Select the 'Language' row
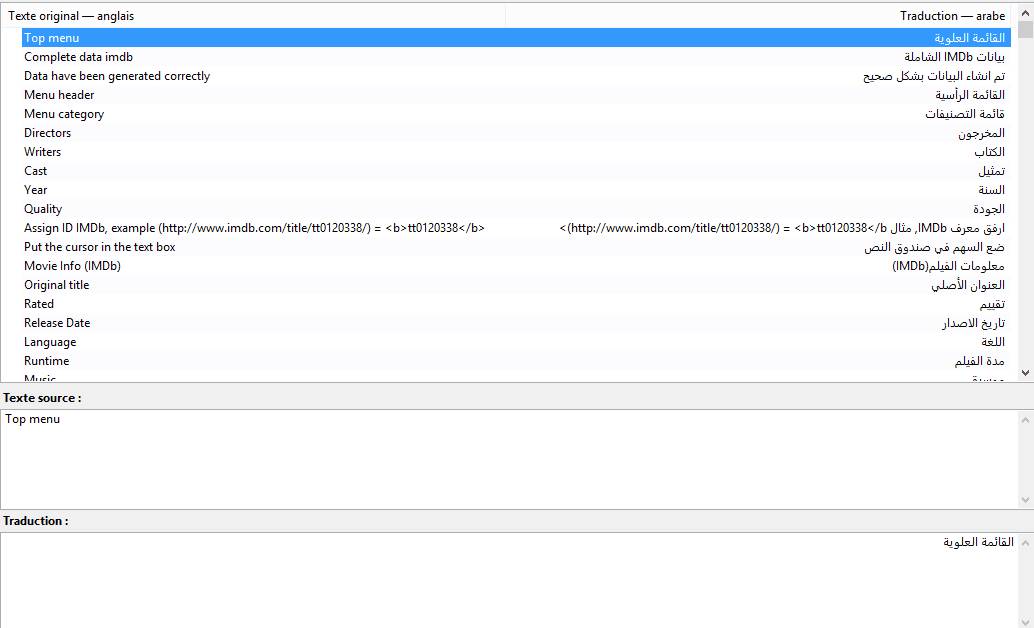Image resolution: width=1034 pixels, height=628 pixels. [x=516, y=342]
